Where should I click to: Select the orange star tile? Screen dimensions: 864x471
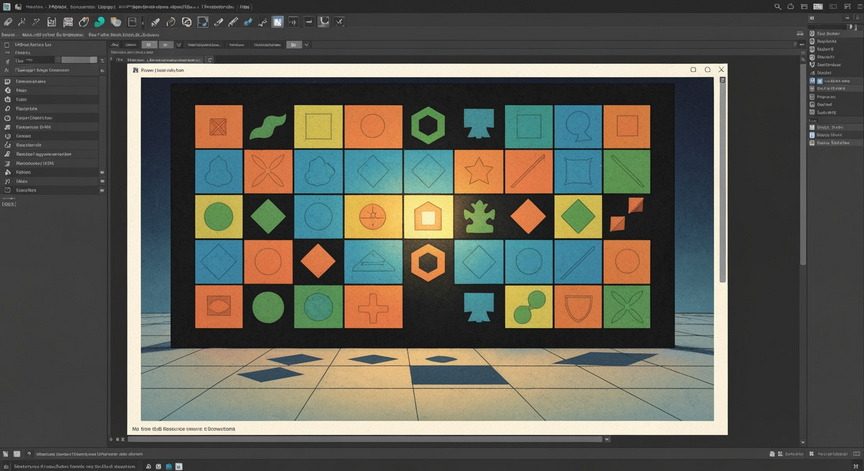[478, 171]
